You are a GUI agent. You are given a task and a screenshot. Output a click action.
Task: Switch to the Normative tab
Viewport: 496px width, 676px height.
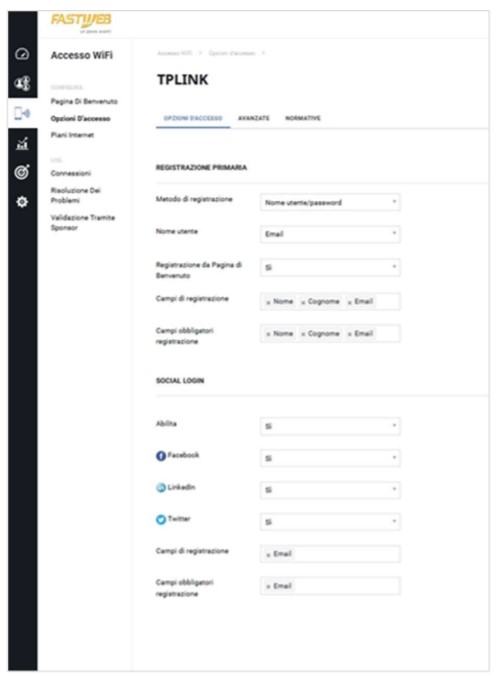303,118
